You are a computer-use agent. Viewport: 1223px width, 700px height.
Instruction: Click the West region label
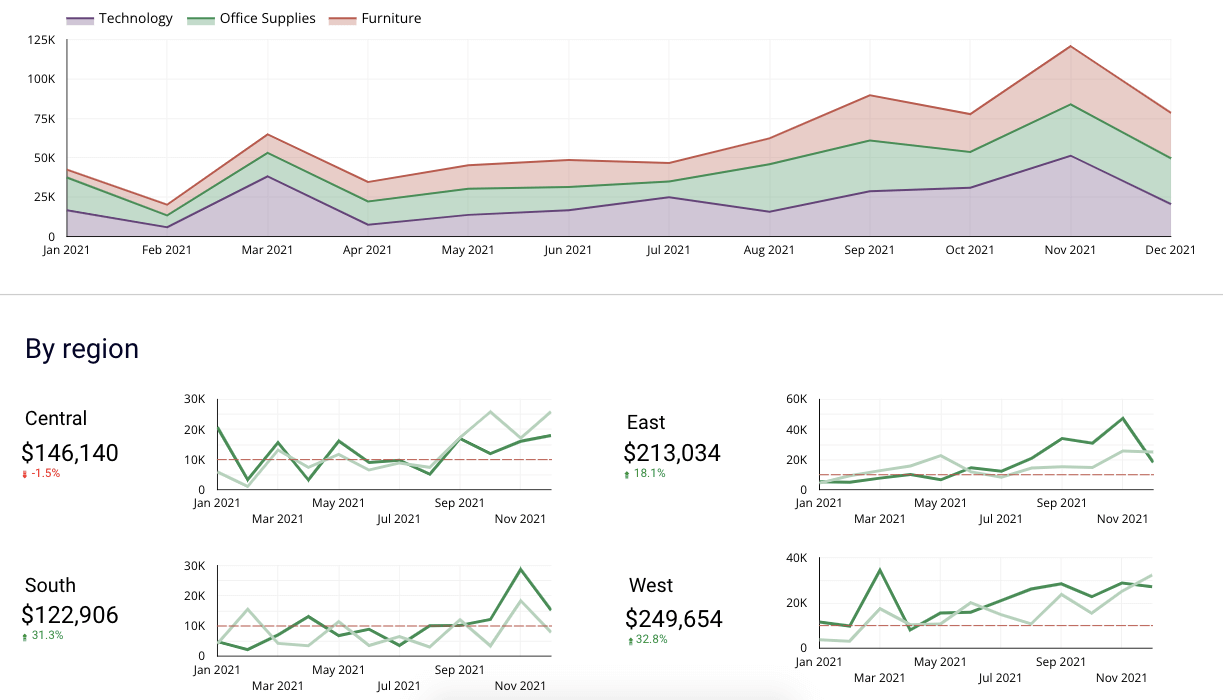(x=651, y=585)
